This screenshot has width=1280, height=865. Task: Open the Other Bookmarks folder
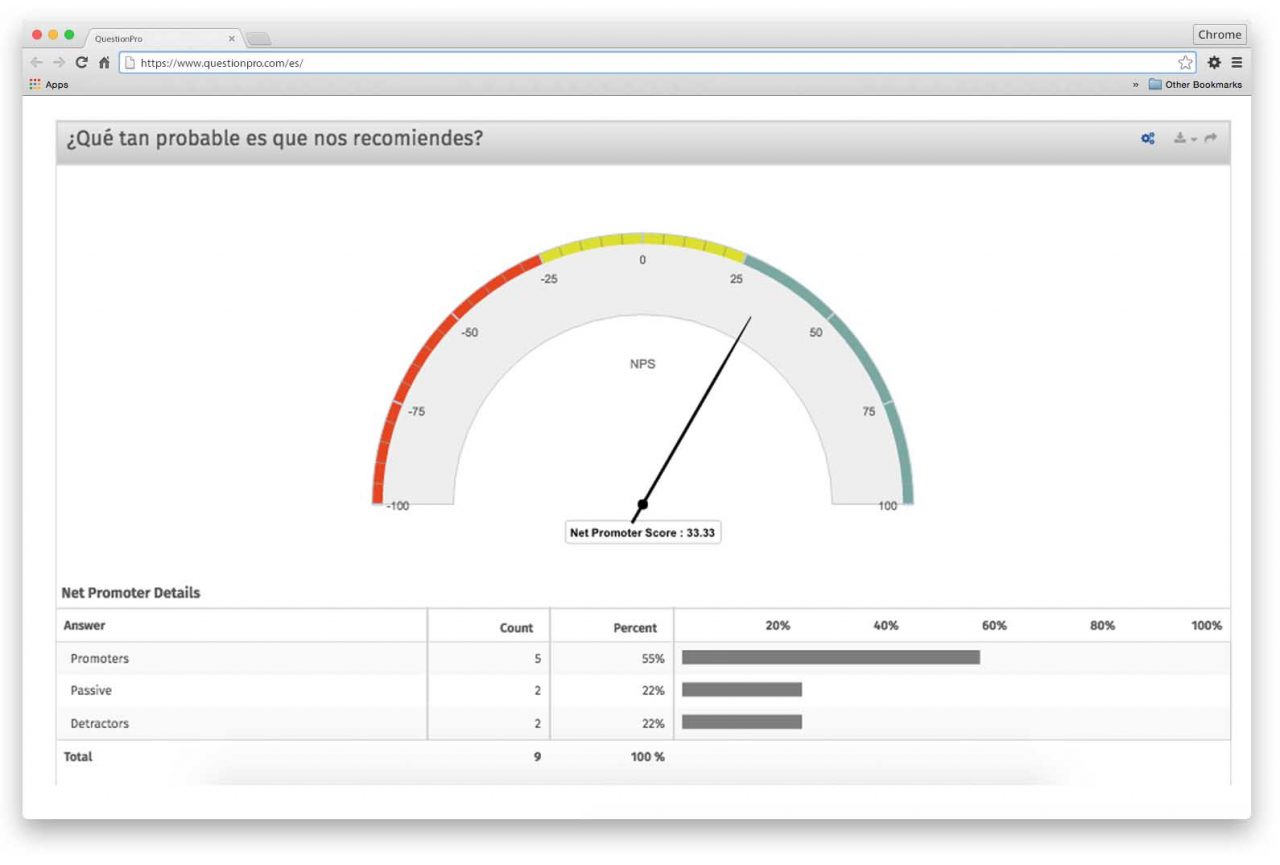[x=1197, y=84]
